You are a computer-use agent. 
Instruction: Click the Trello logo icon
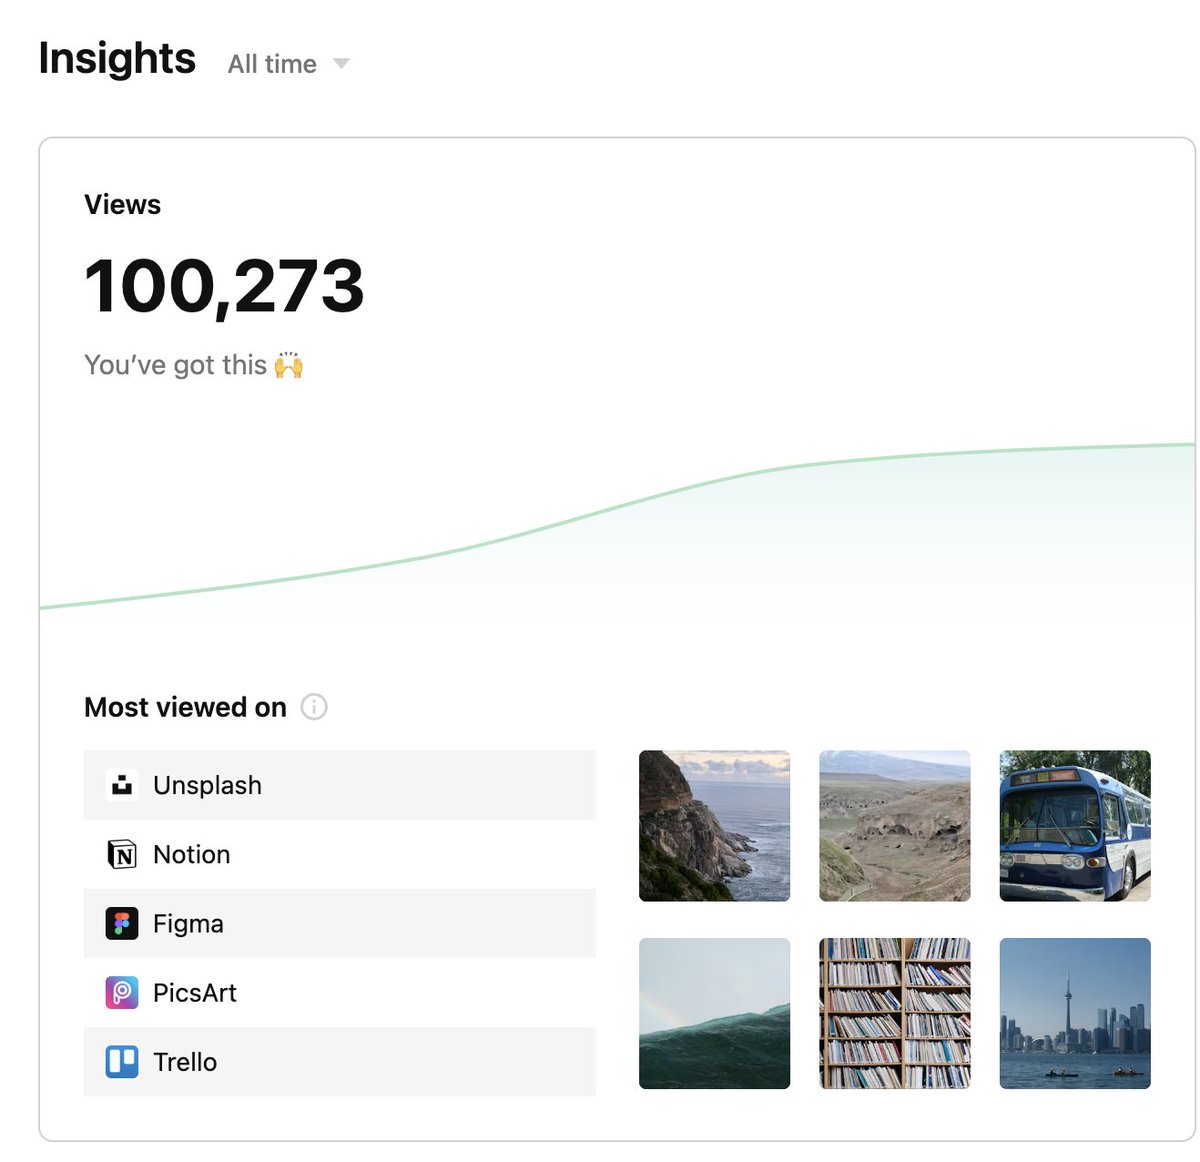click(x=122, y=1061)
